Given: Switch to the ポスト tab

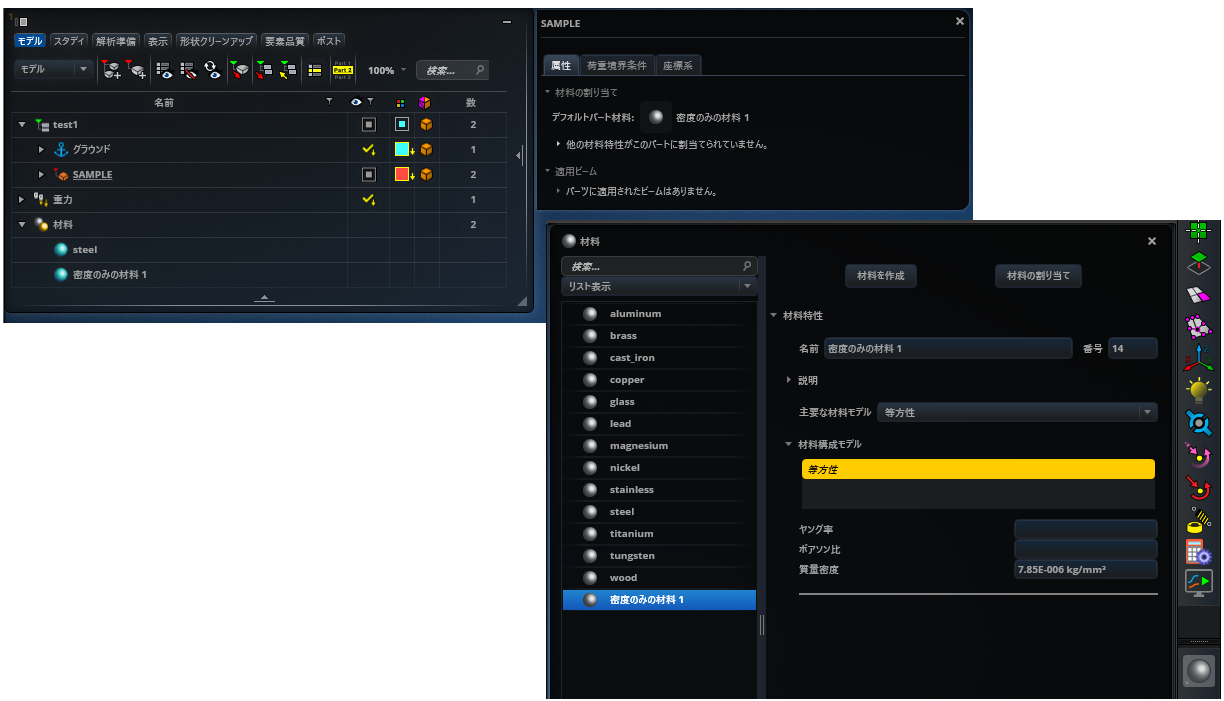Looking at the screenshot, I should click(329, 41).
